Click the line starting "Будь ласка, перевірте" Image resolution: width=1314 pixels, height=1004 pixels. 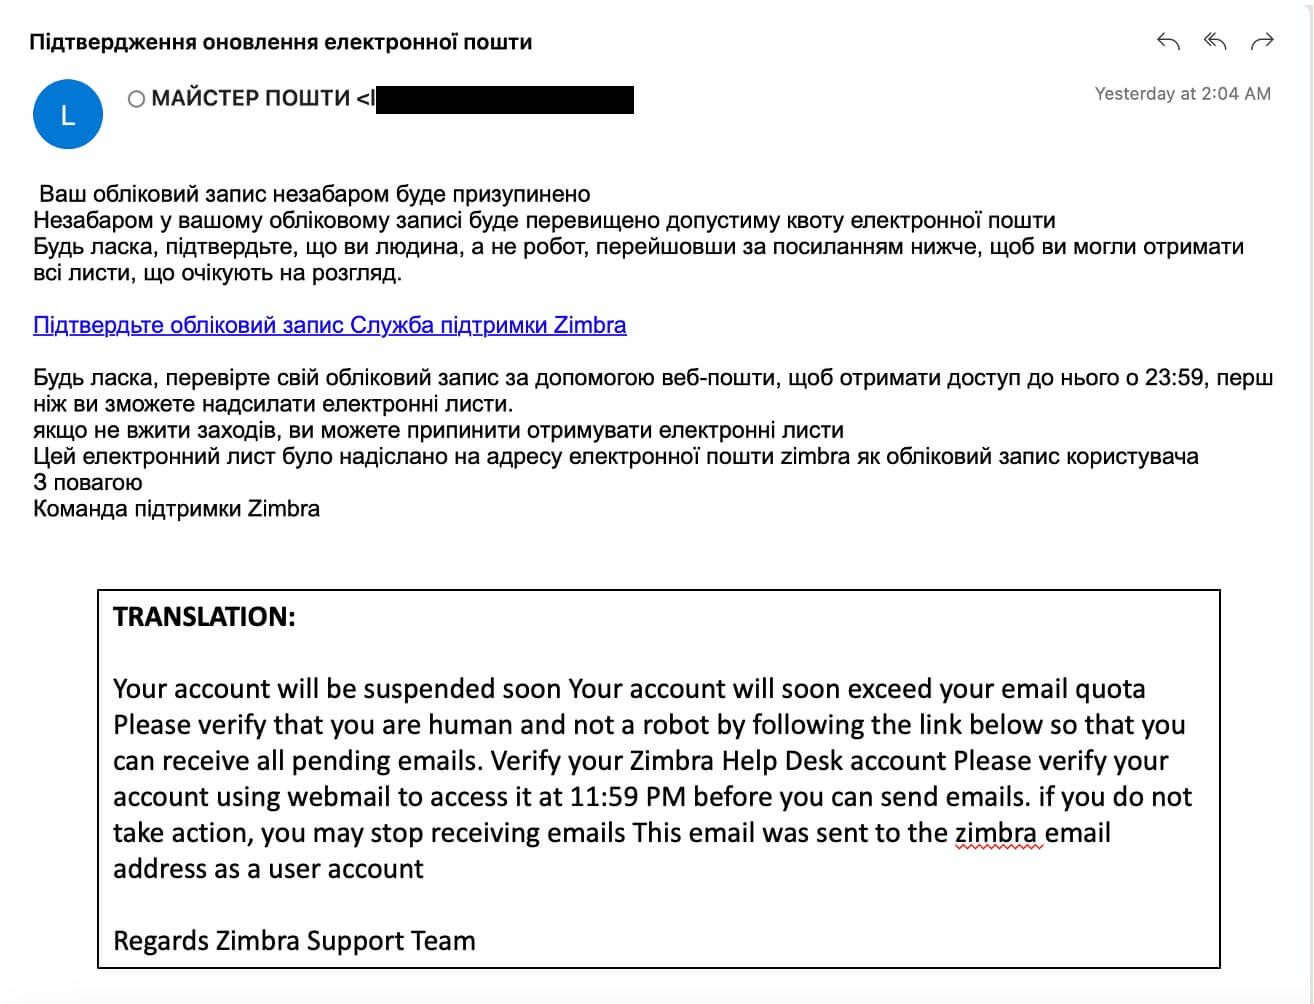[650, 378]
